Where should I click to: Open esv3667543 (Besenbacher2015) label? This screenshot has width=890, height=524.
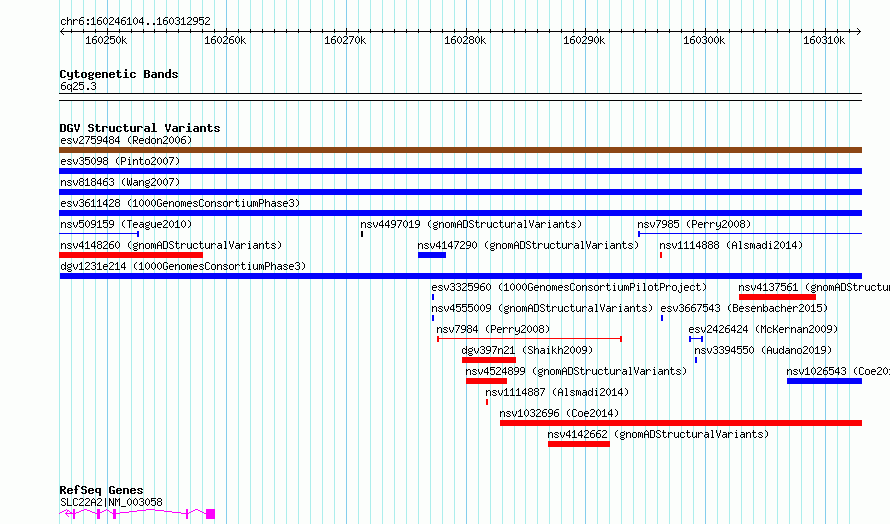tap(744, 308)
